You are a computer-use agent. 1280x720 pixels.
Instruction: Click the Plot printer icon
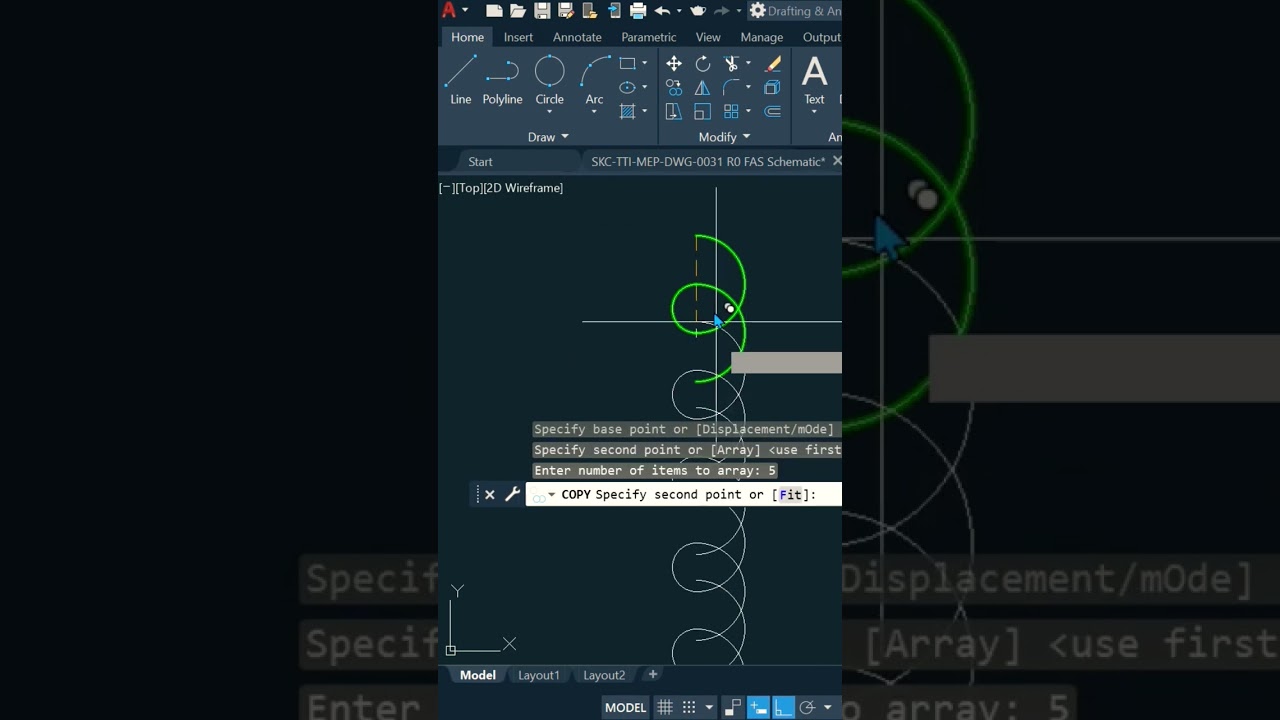638,11
